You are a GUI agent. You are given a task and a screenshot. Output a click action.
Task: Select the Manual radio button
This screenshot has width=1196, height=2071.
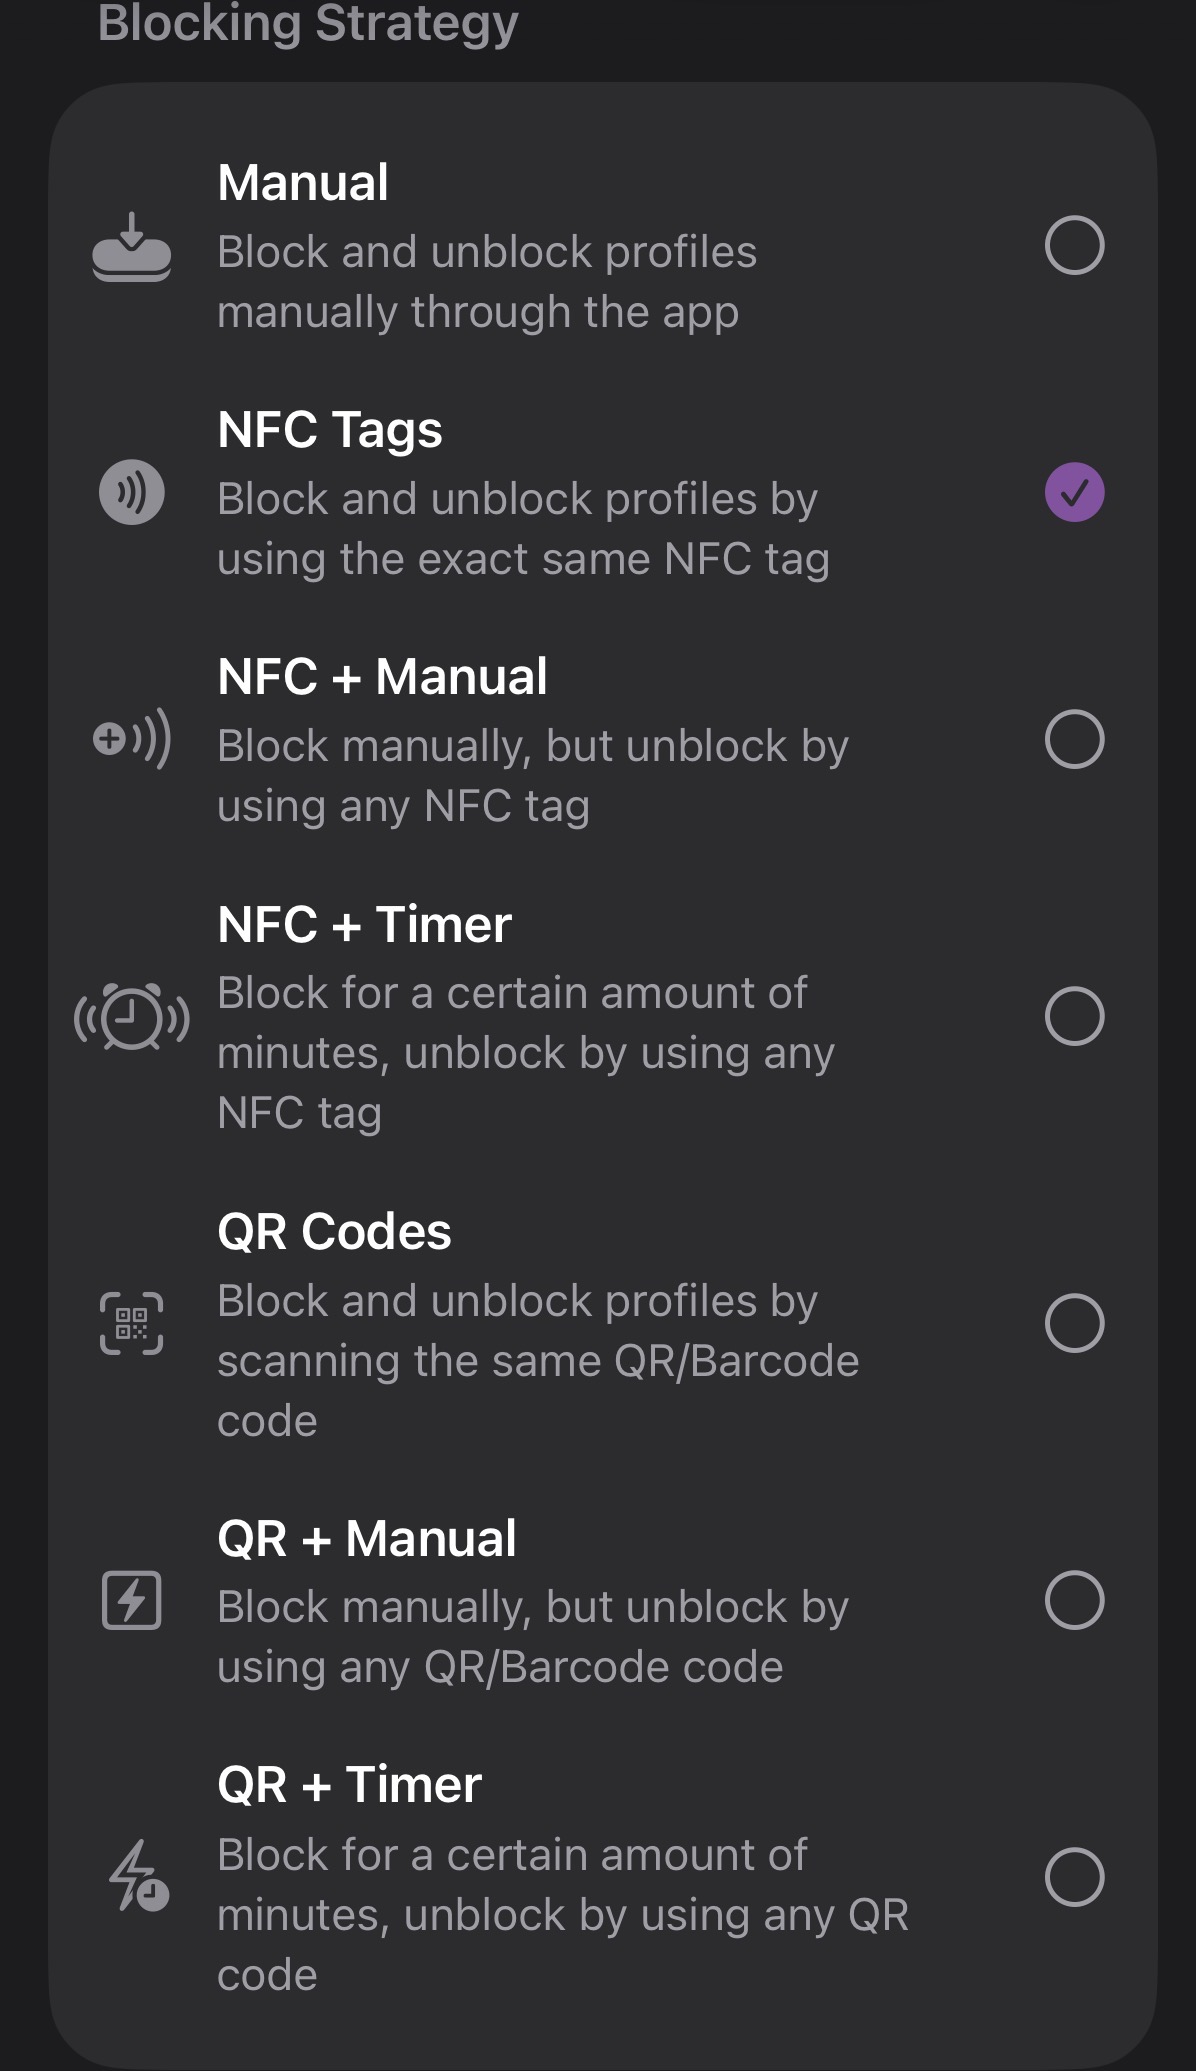pyautogui.click(x=1074, y=246)
